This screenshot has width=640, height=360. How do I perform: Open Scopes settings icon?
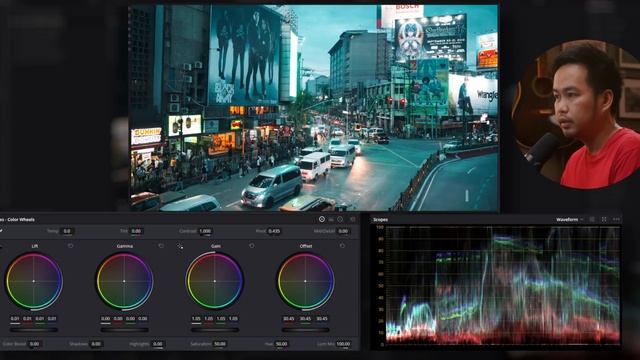592,220
